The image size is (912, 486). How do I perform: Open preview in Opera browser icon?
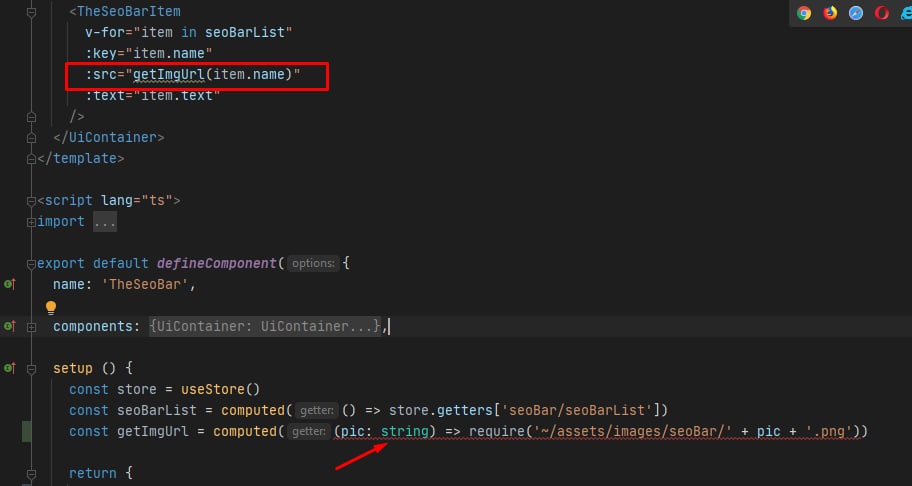tap(882, 13)
